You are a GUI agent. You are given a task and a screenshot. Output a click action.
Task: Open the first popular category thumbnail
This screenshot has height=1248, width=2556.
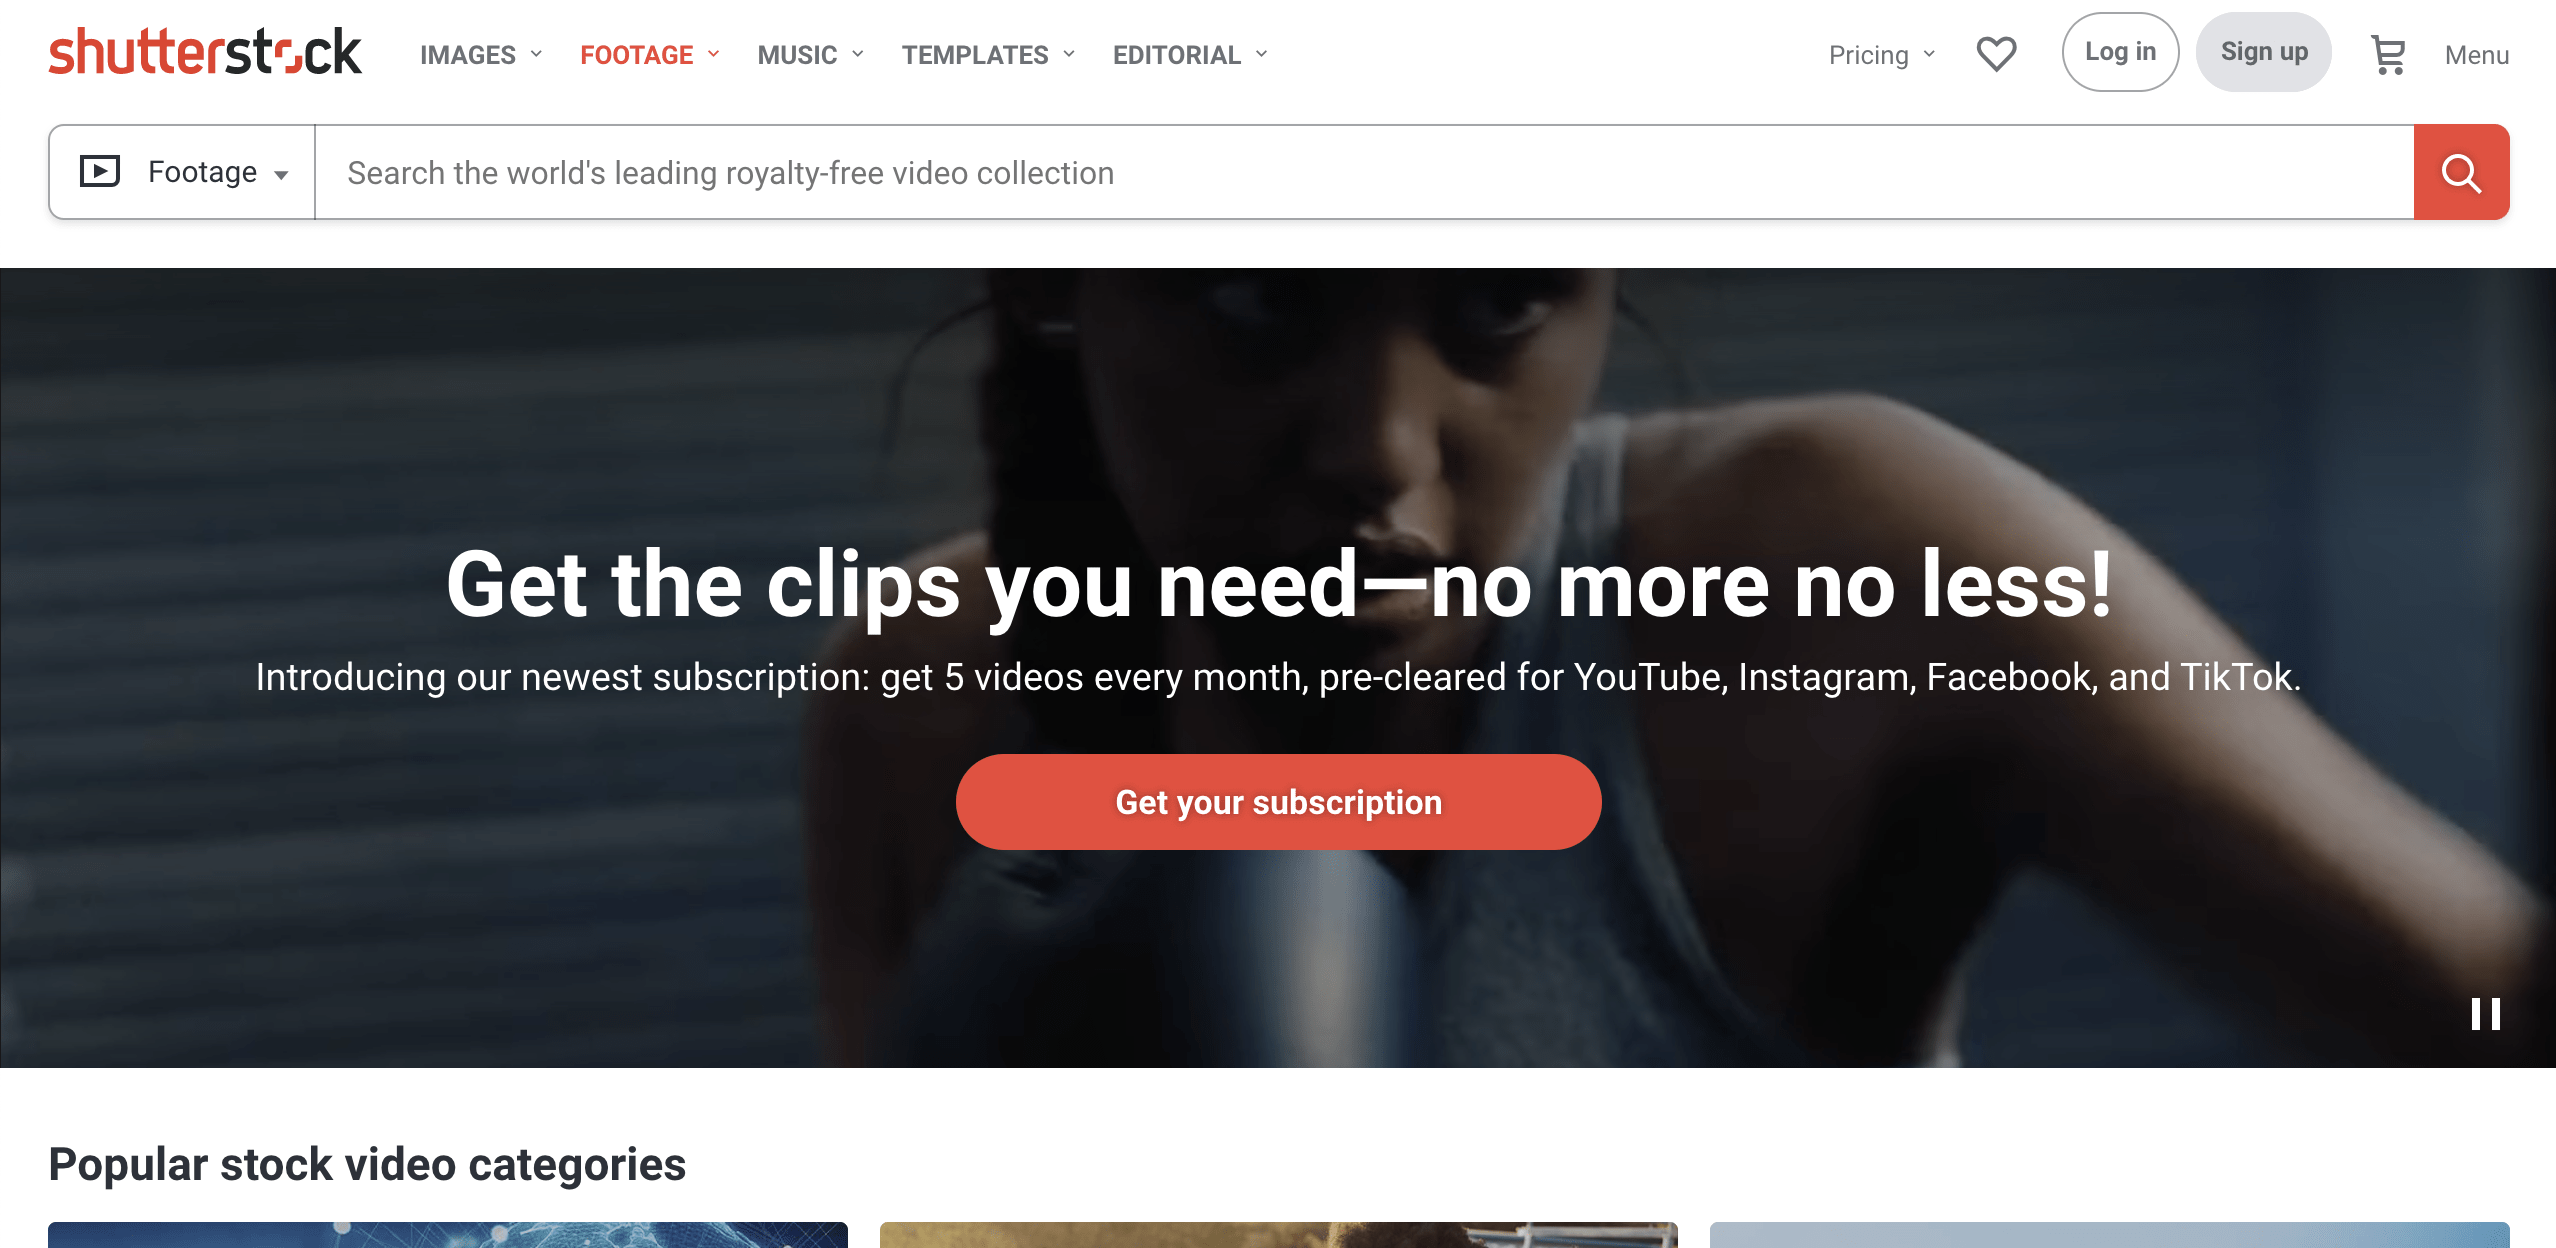(x=448, y=1235)
